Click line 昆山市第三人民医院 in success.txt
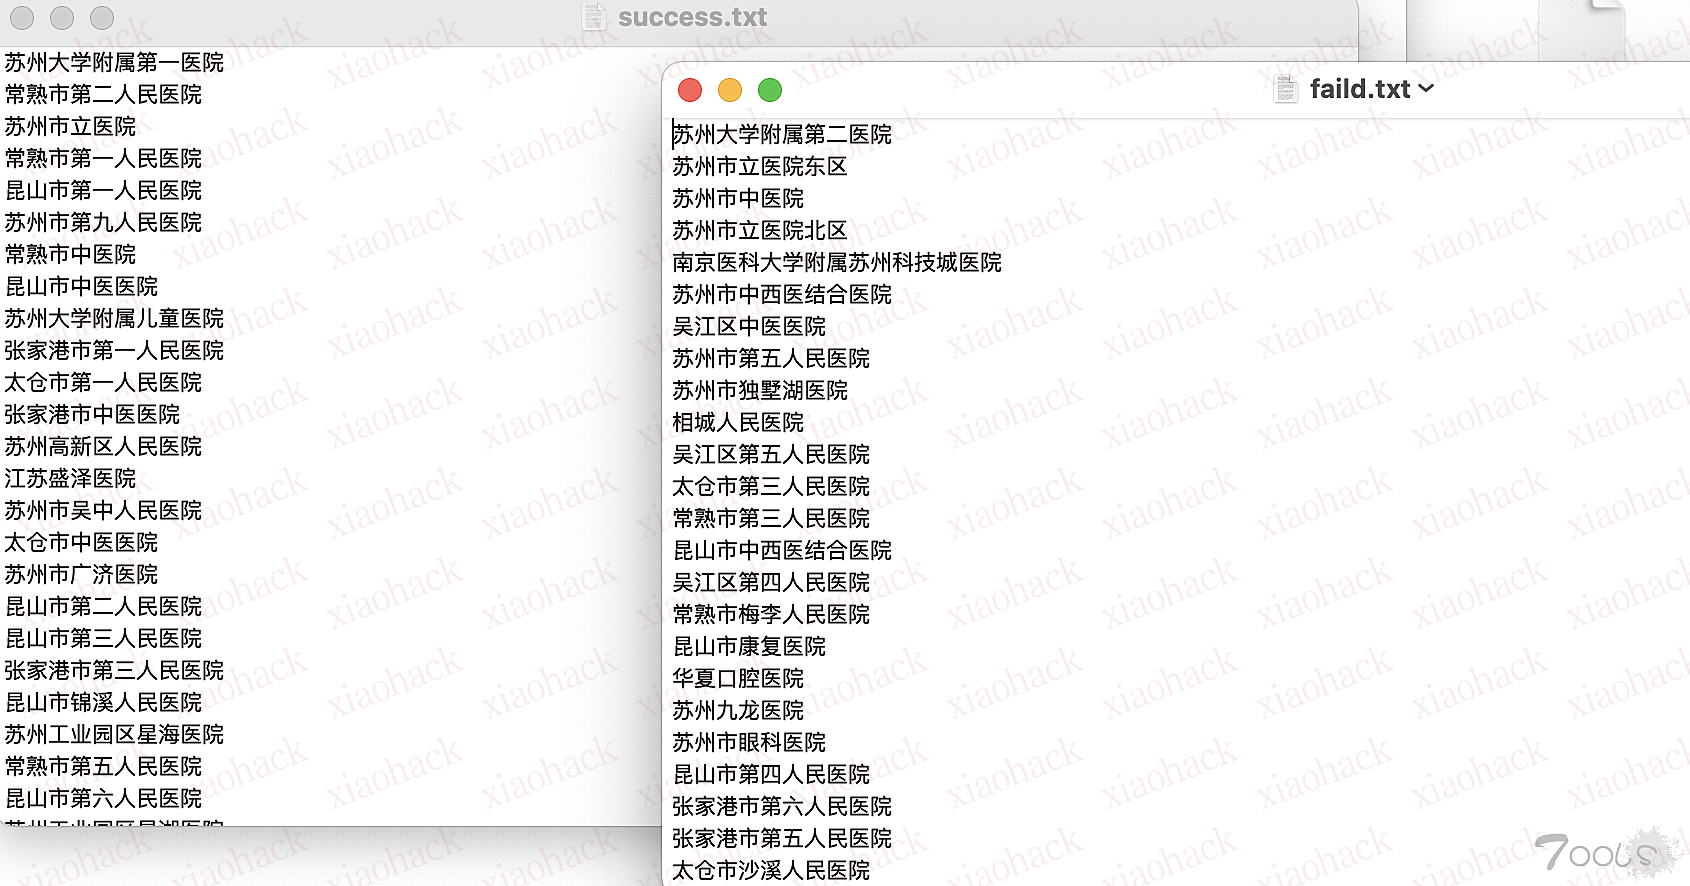The width and height of the screenshot is (1690, 886). point(103,638)
